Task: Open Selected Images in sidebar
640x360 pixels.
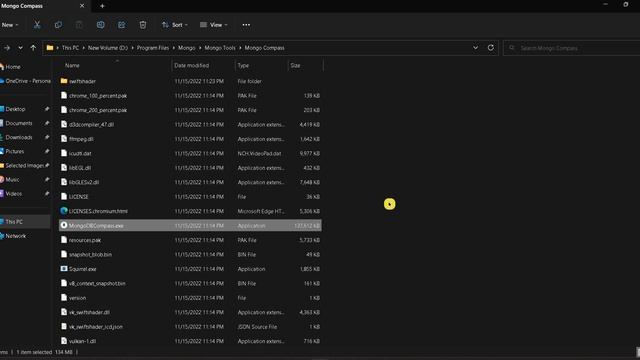Action: coord(24,165)
